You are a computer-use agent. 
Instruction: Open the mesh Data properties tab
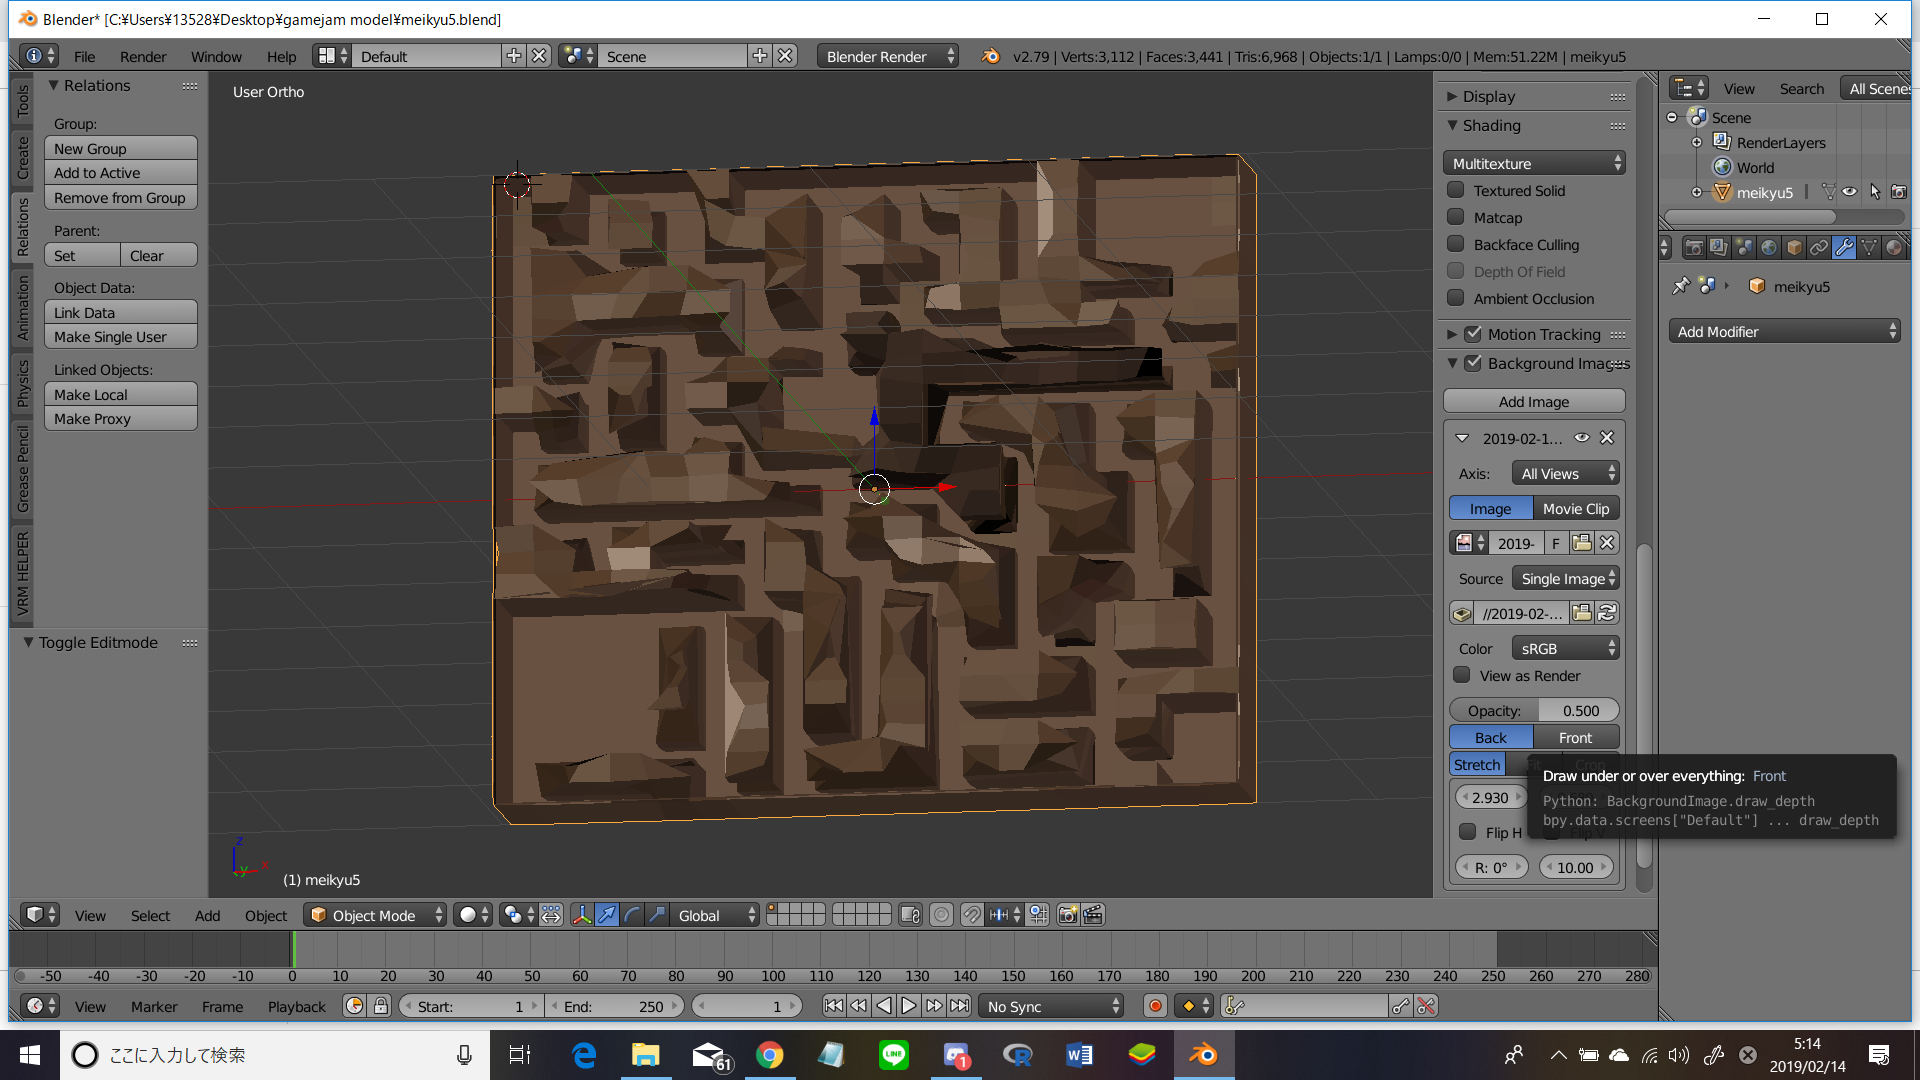[x=1869, y=247]
